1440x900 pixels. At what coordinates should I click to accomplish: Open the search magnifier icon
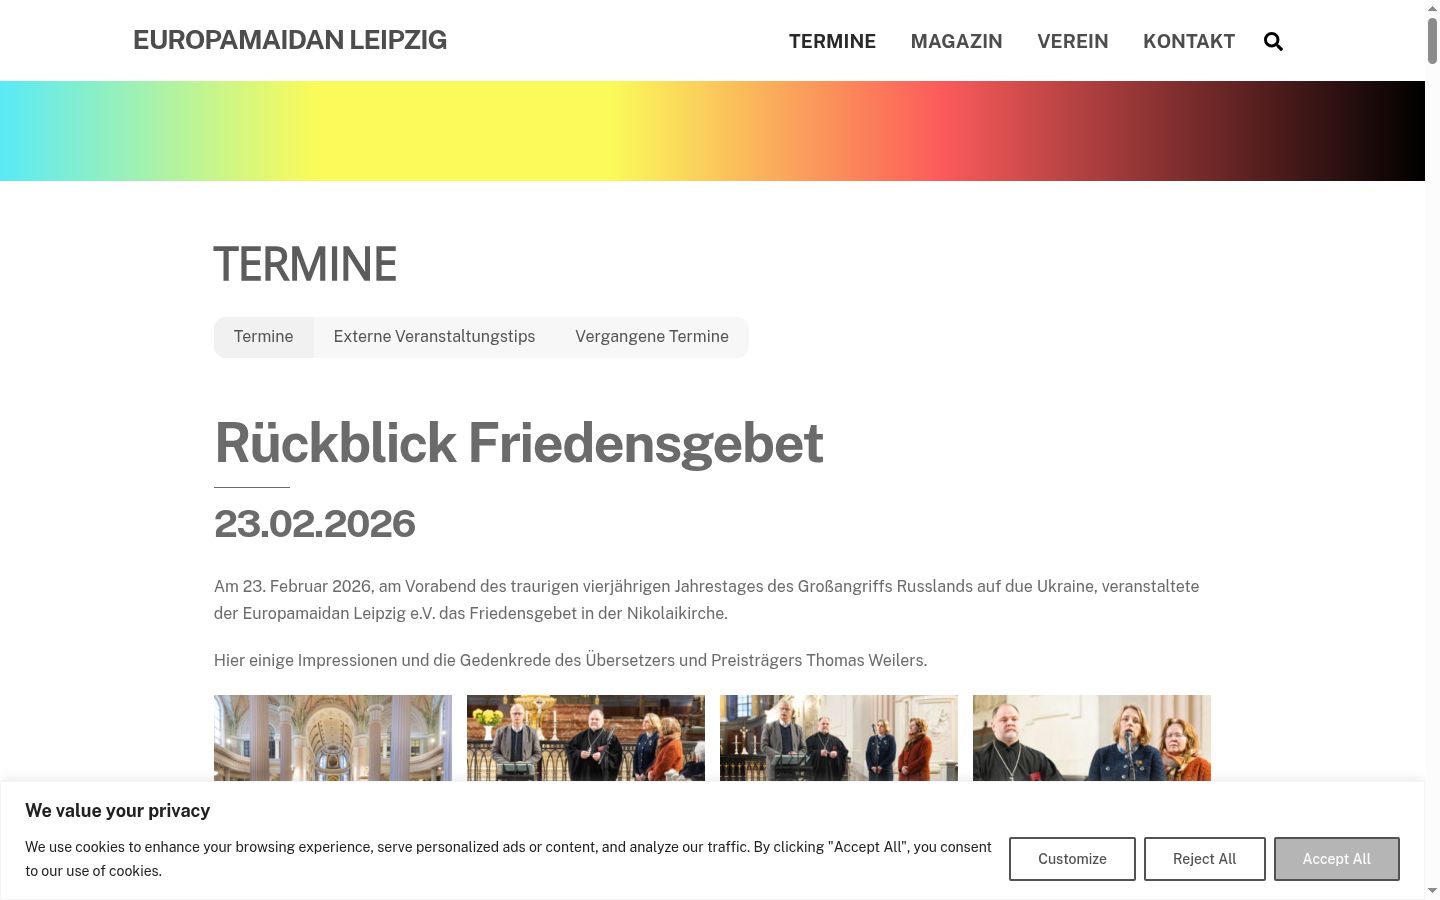coord(1273,41)
